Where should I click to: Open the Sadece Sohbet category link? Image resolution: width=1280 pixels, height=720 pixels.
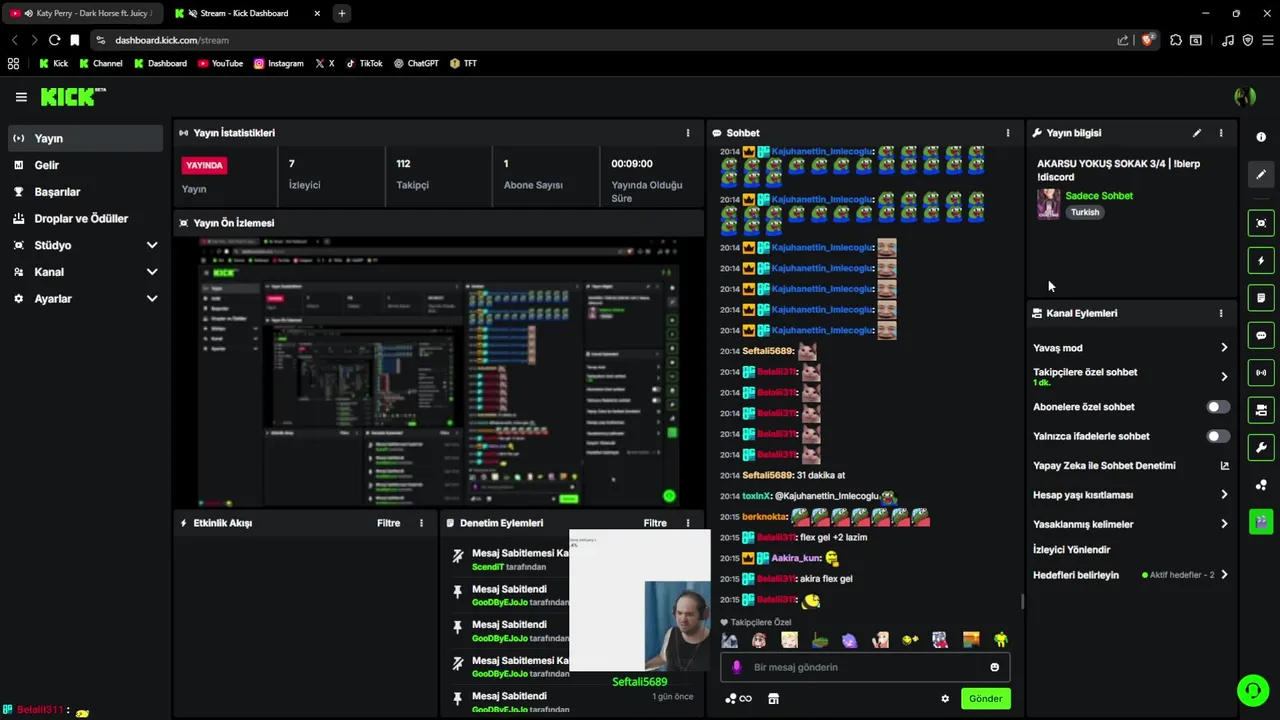tap(1099, 196)
